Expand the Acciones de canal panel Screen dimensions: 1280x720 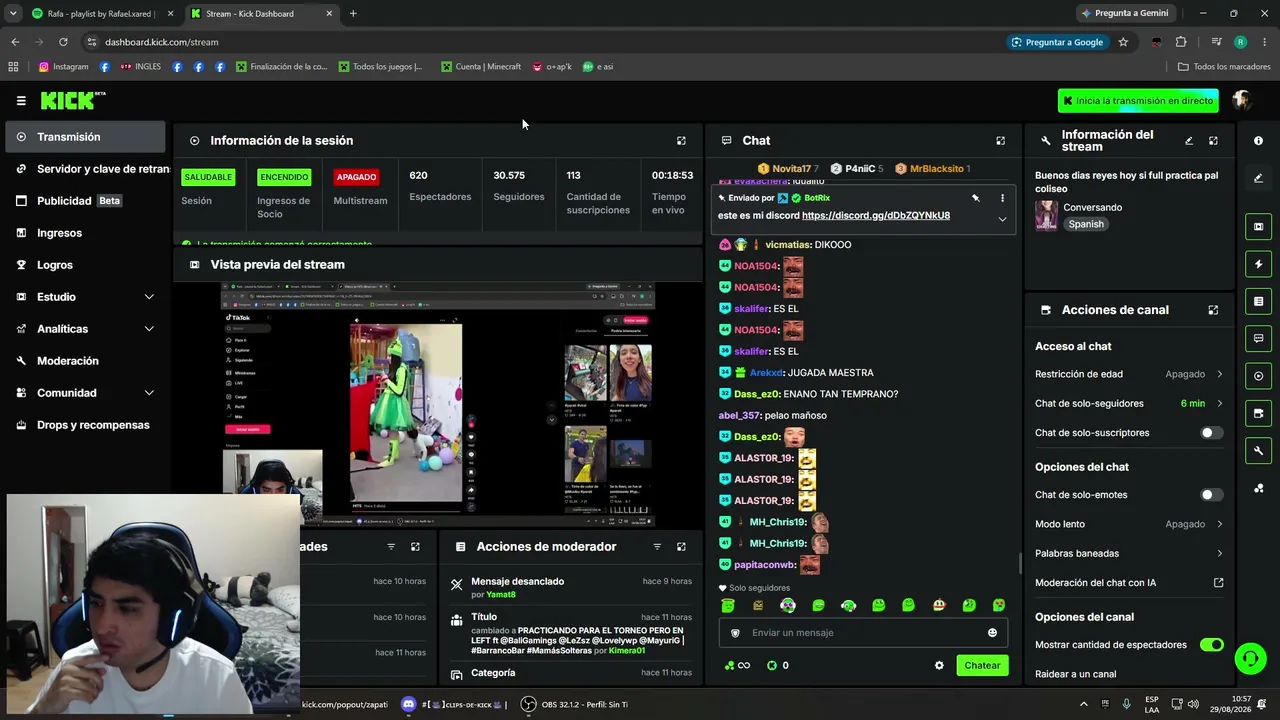[x=1213, y=310]
